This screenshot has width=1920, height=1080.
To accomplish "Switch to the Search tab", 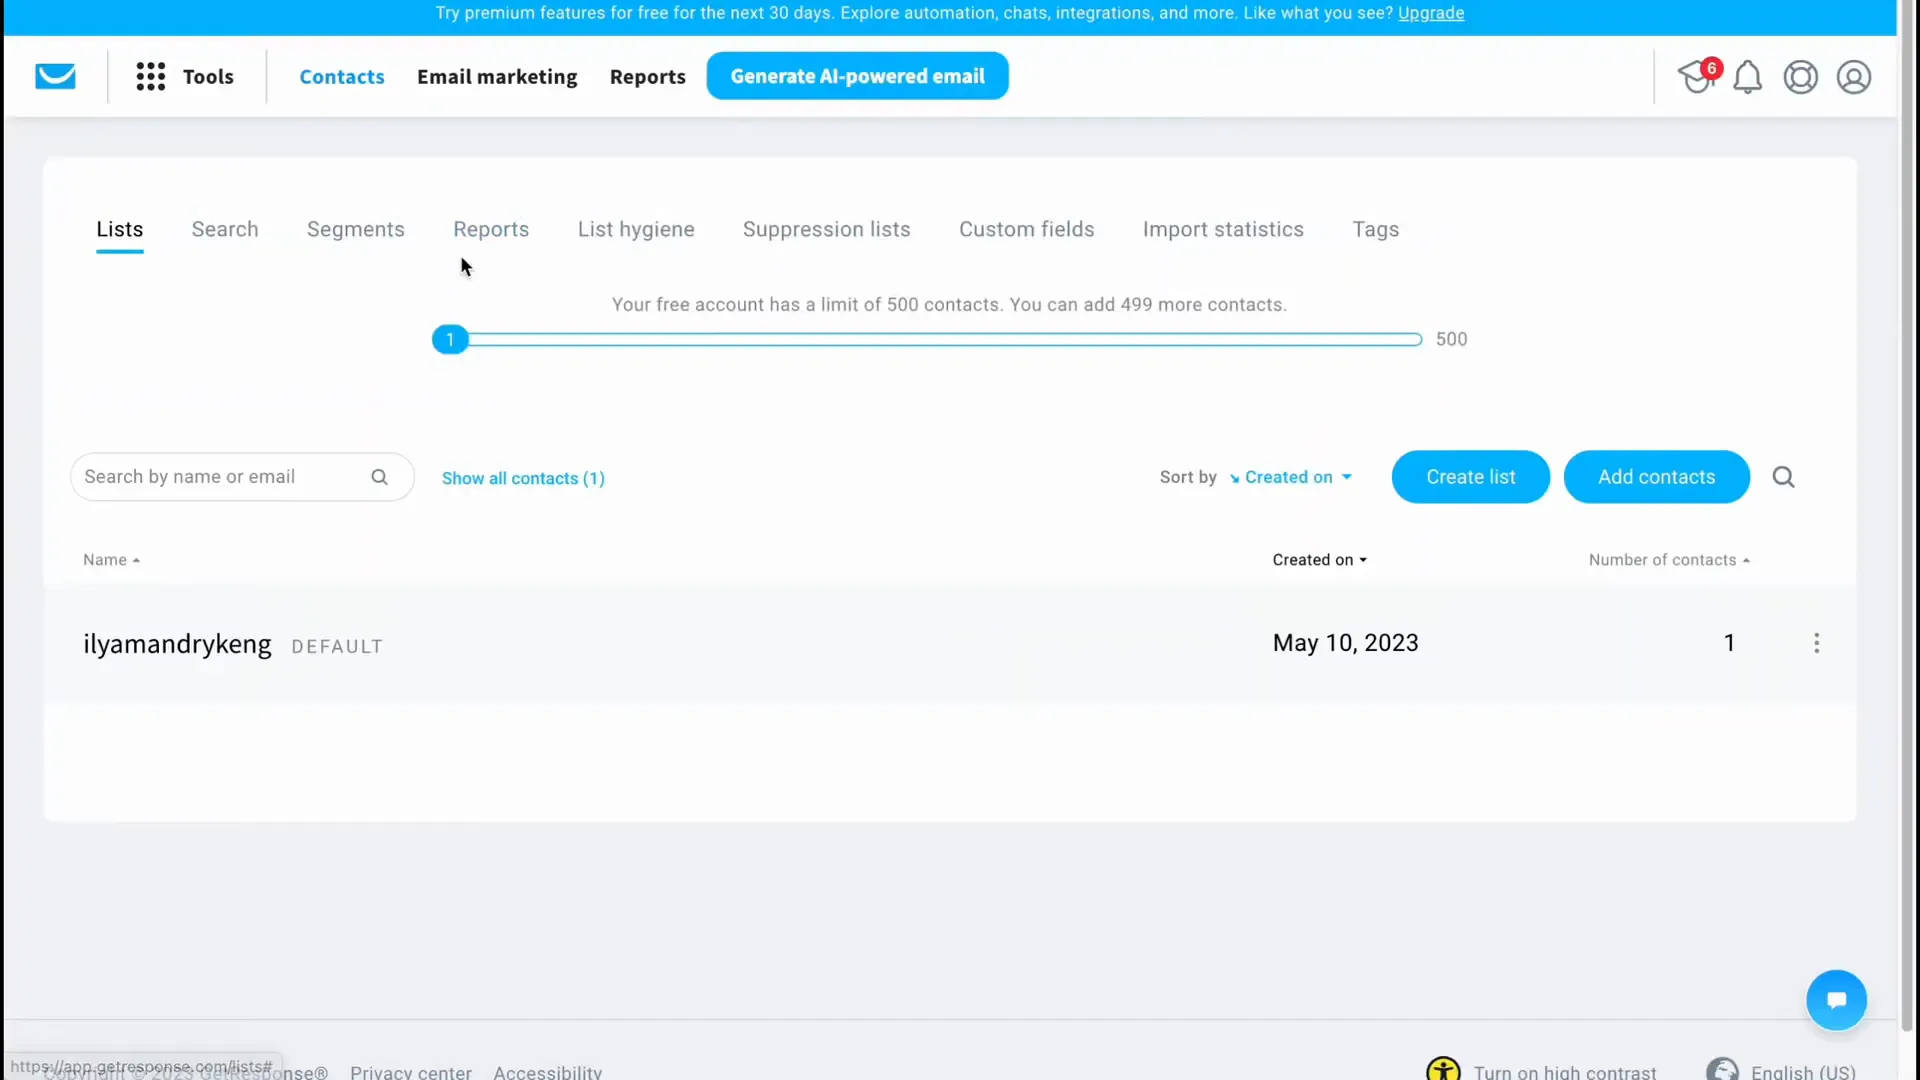I will 225,229.
